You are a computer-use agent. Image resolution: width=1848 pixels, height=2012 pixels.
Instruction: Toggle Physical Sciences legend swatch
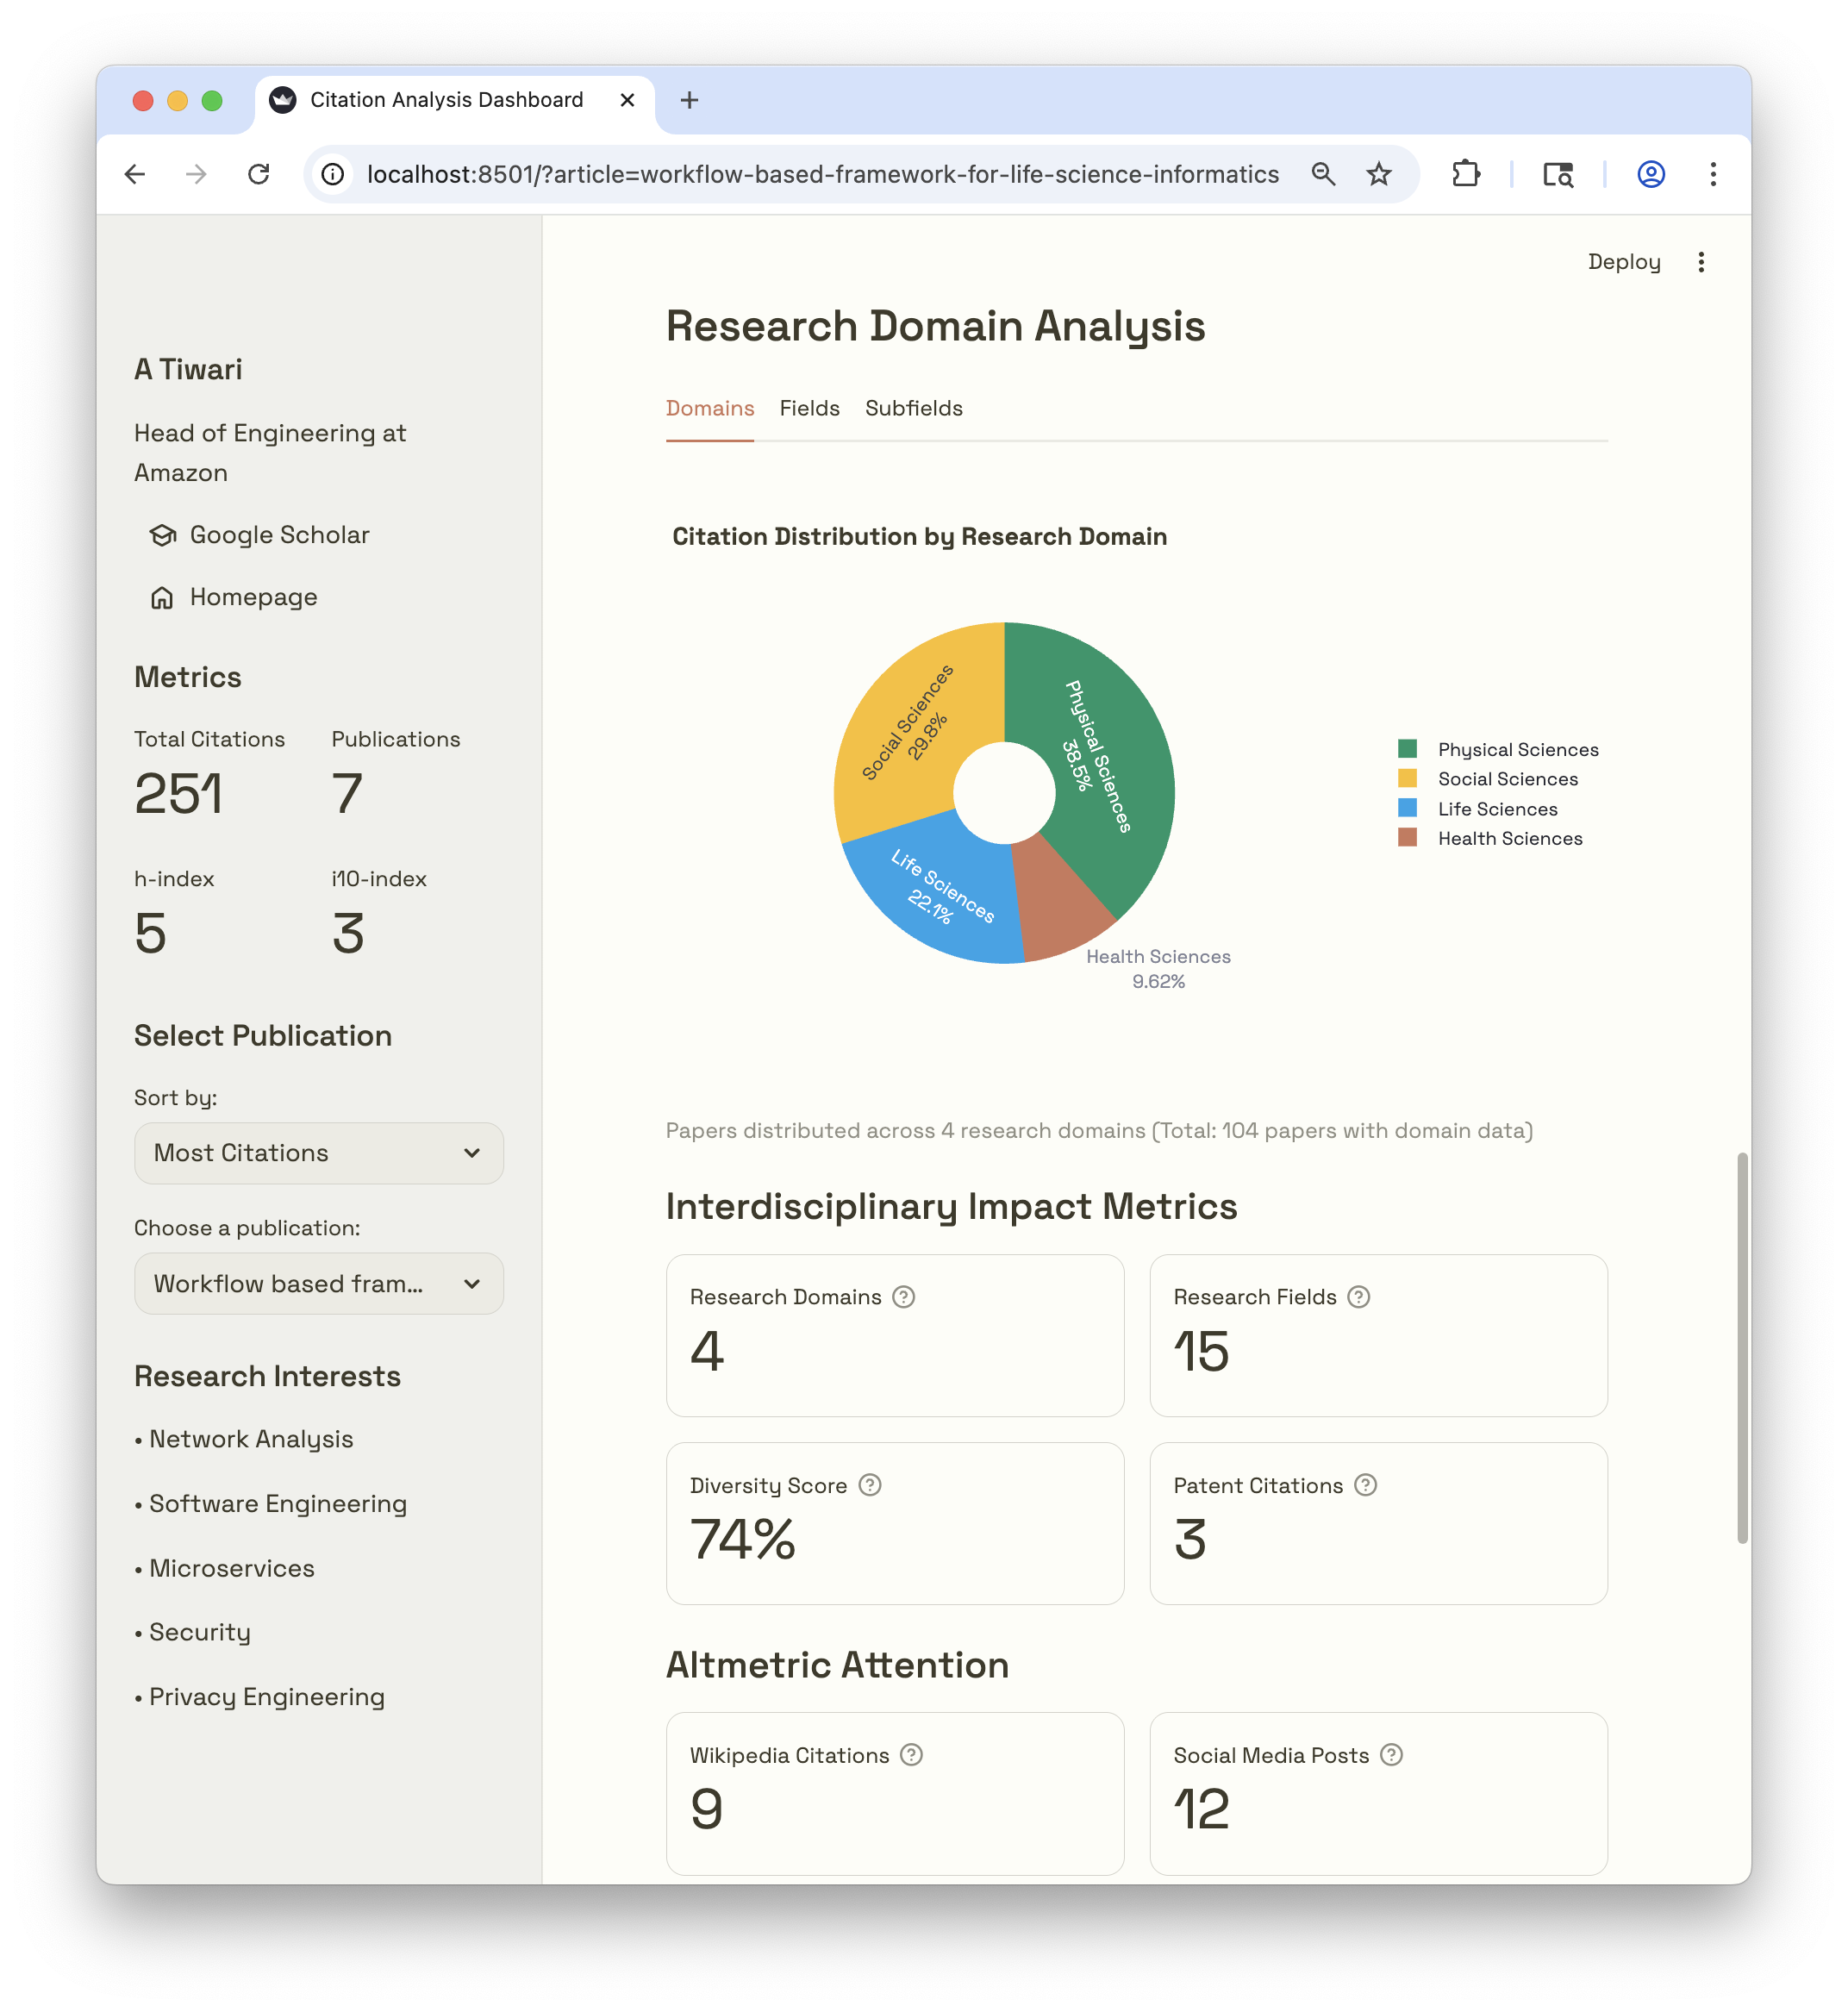(x=1407, y=749)
